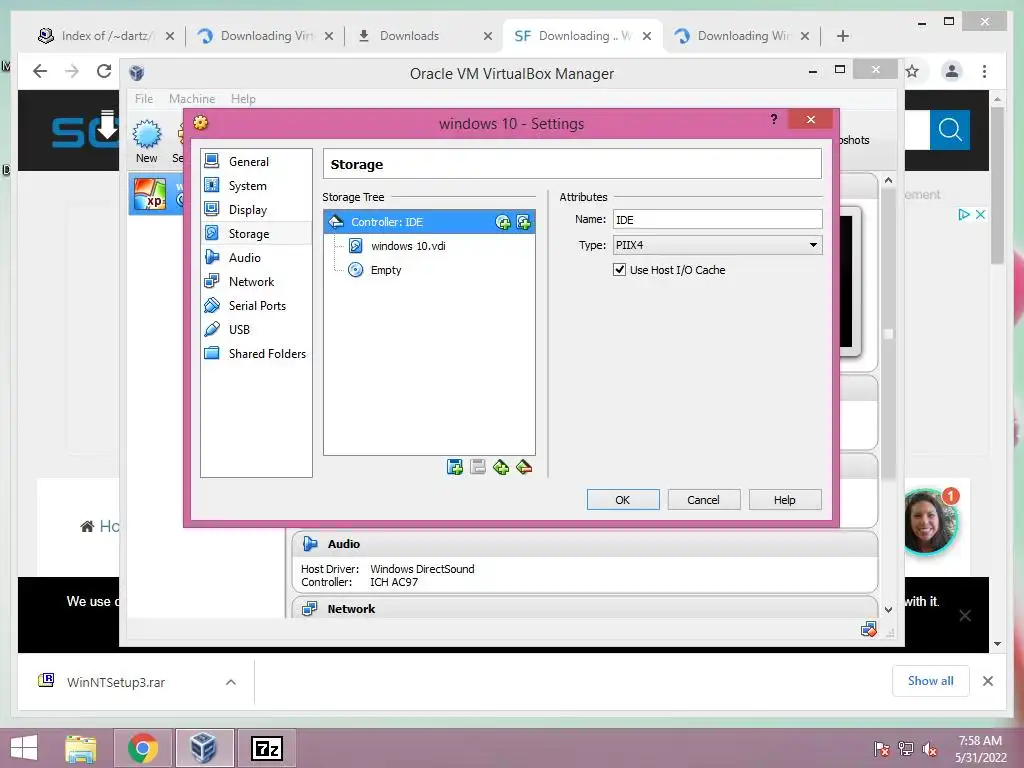This screenshot has height=768, width=1024.
Task: Switch to the Downloads browser tab
Action: pyautogui.click(x=424, y=36)
